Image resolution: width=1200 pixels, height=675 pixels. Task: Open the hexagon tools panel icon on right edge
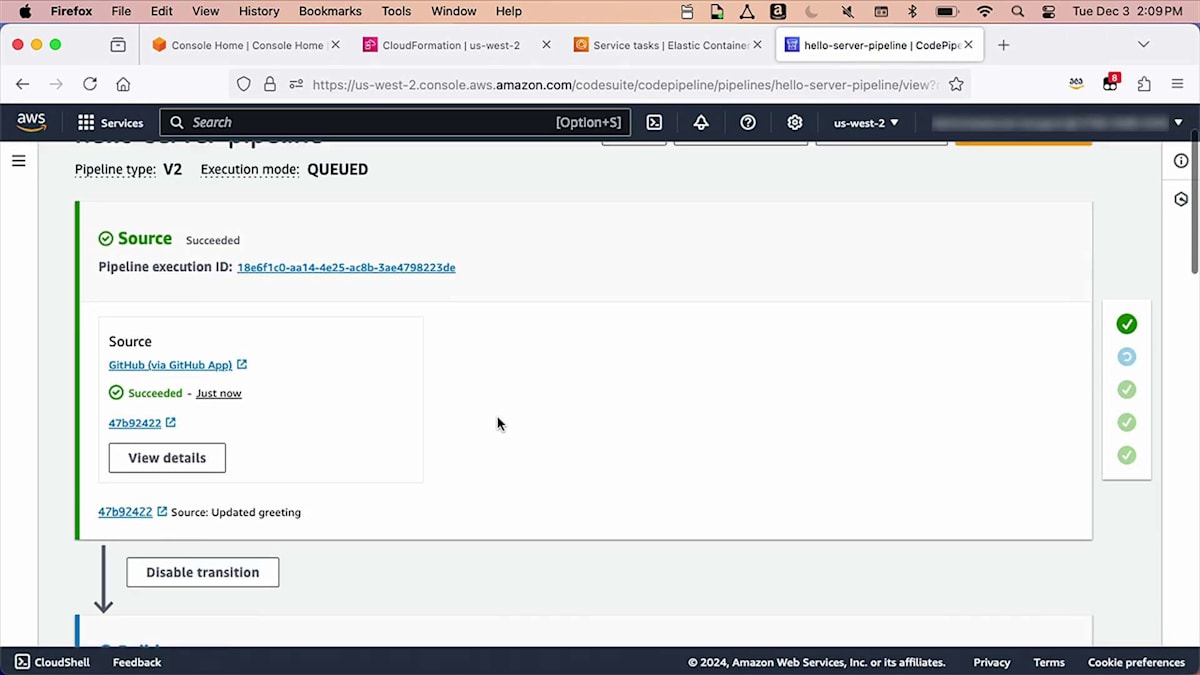pyautogui.click(x=1181, y=199)
